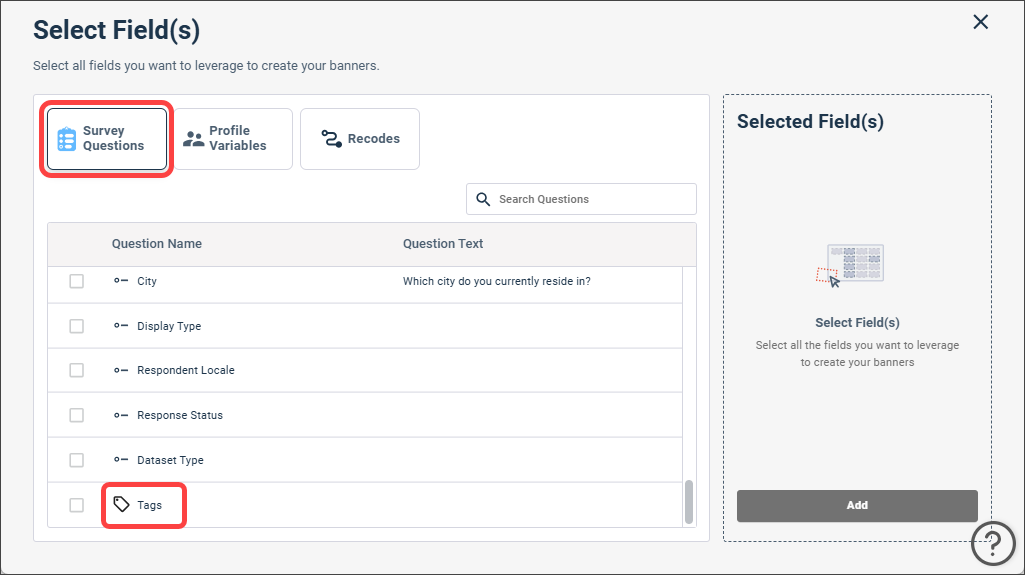1025x575 pixels.
Task: Open the Recodes tab
Action: (x=360, y=139)
